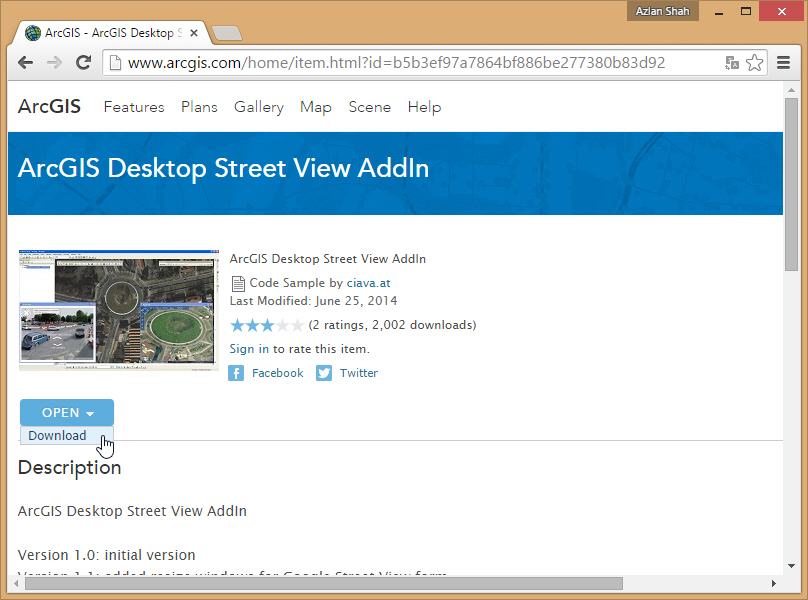Expand the OPEN dropdown button
This screenshot has height=600, width=808.
[67, 412]
